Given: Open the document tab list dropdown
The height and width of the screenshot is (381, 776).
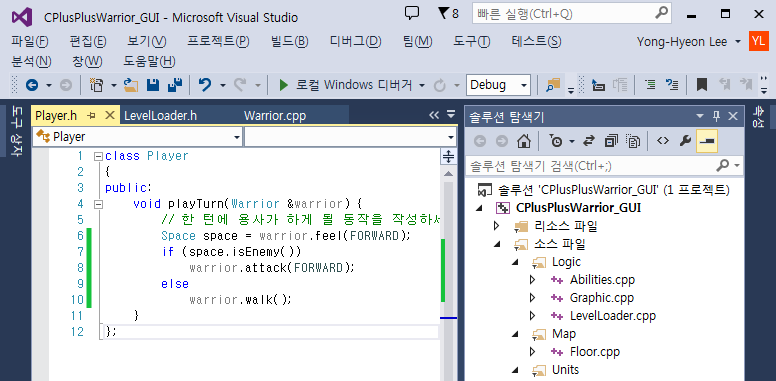Looking at the screenshot, I should [451, 114].
